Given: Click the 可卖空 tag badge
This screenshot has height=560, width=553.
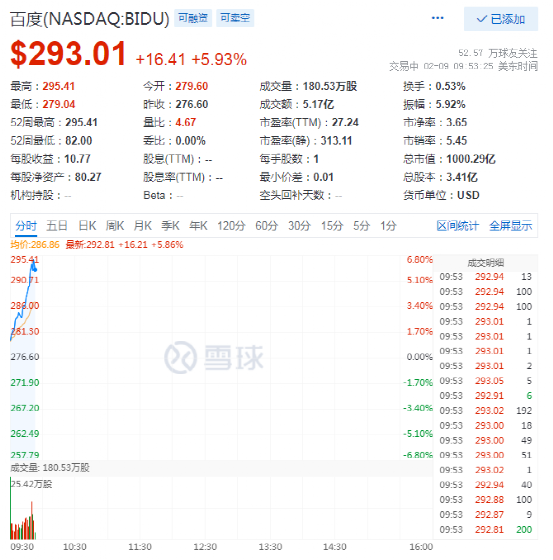Looking at the screenshot, I should pyautogui.click(x=235, y=18).
